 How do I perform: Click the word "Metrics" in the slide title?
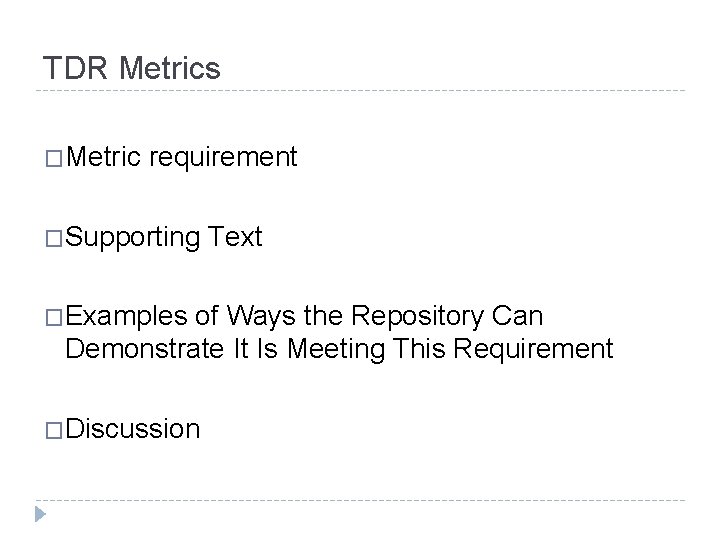point(170,69)
